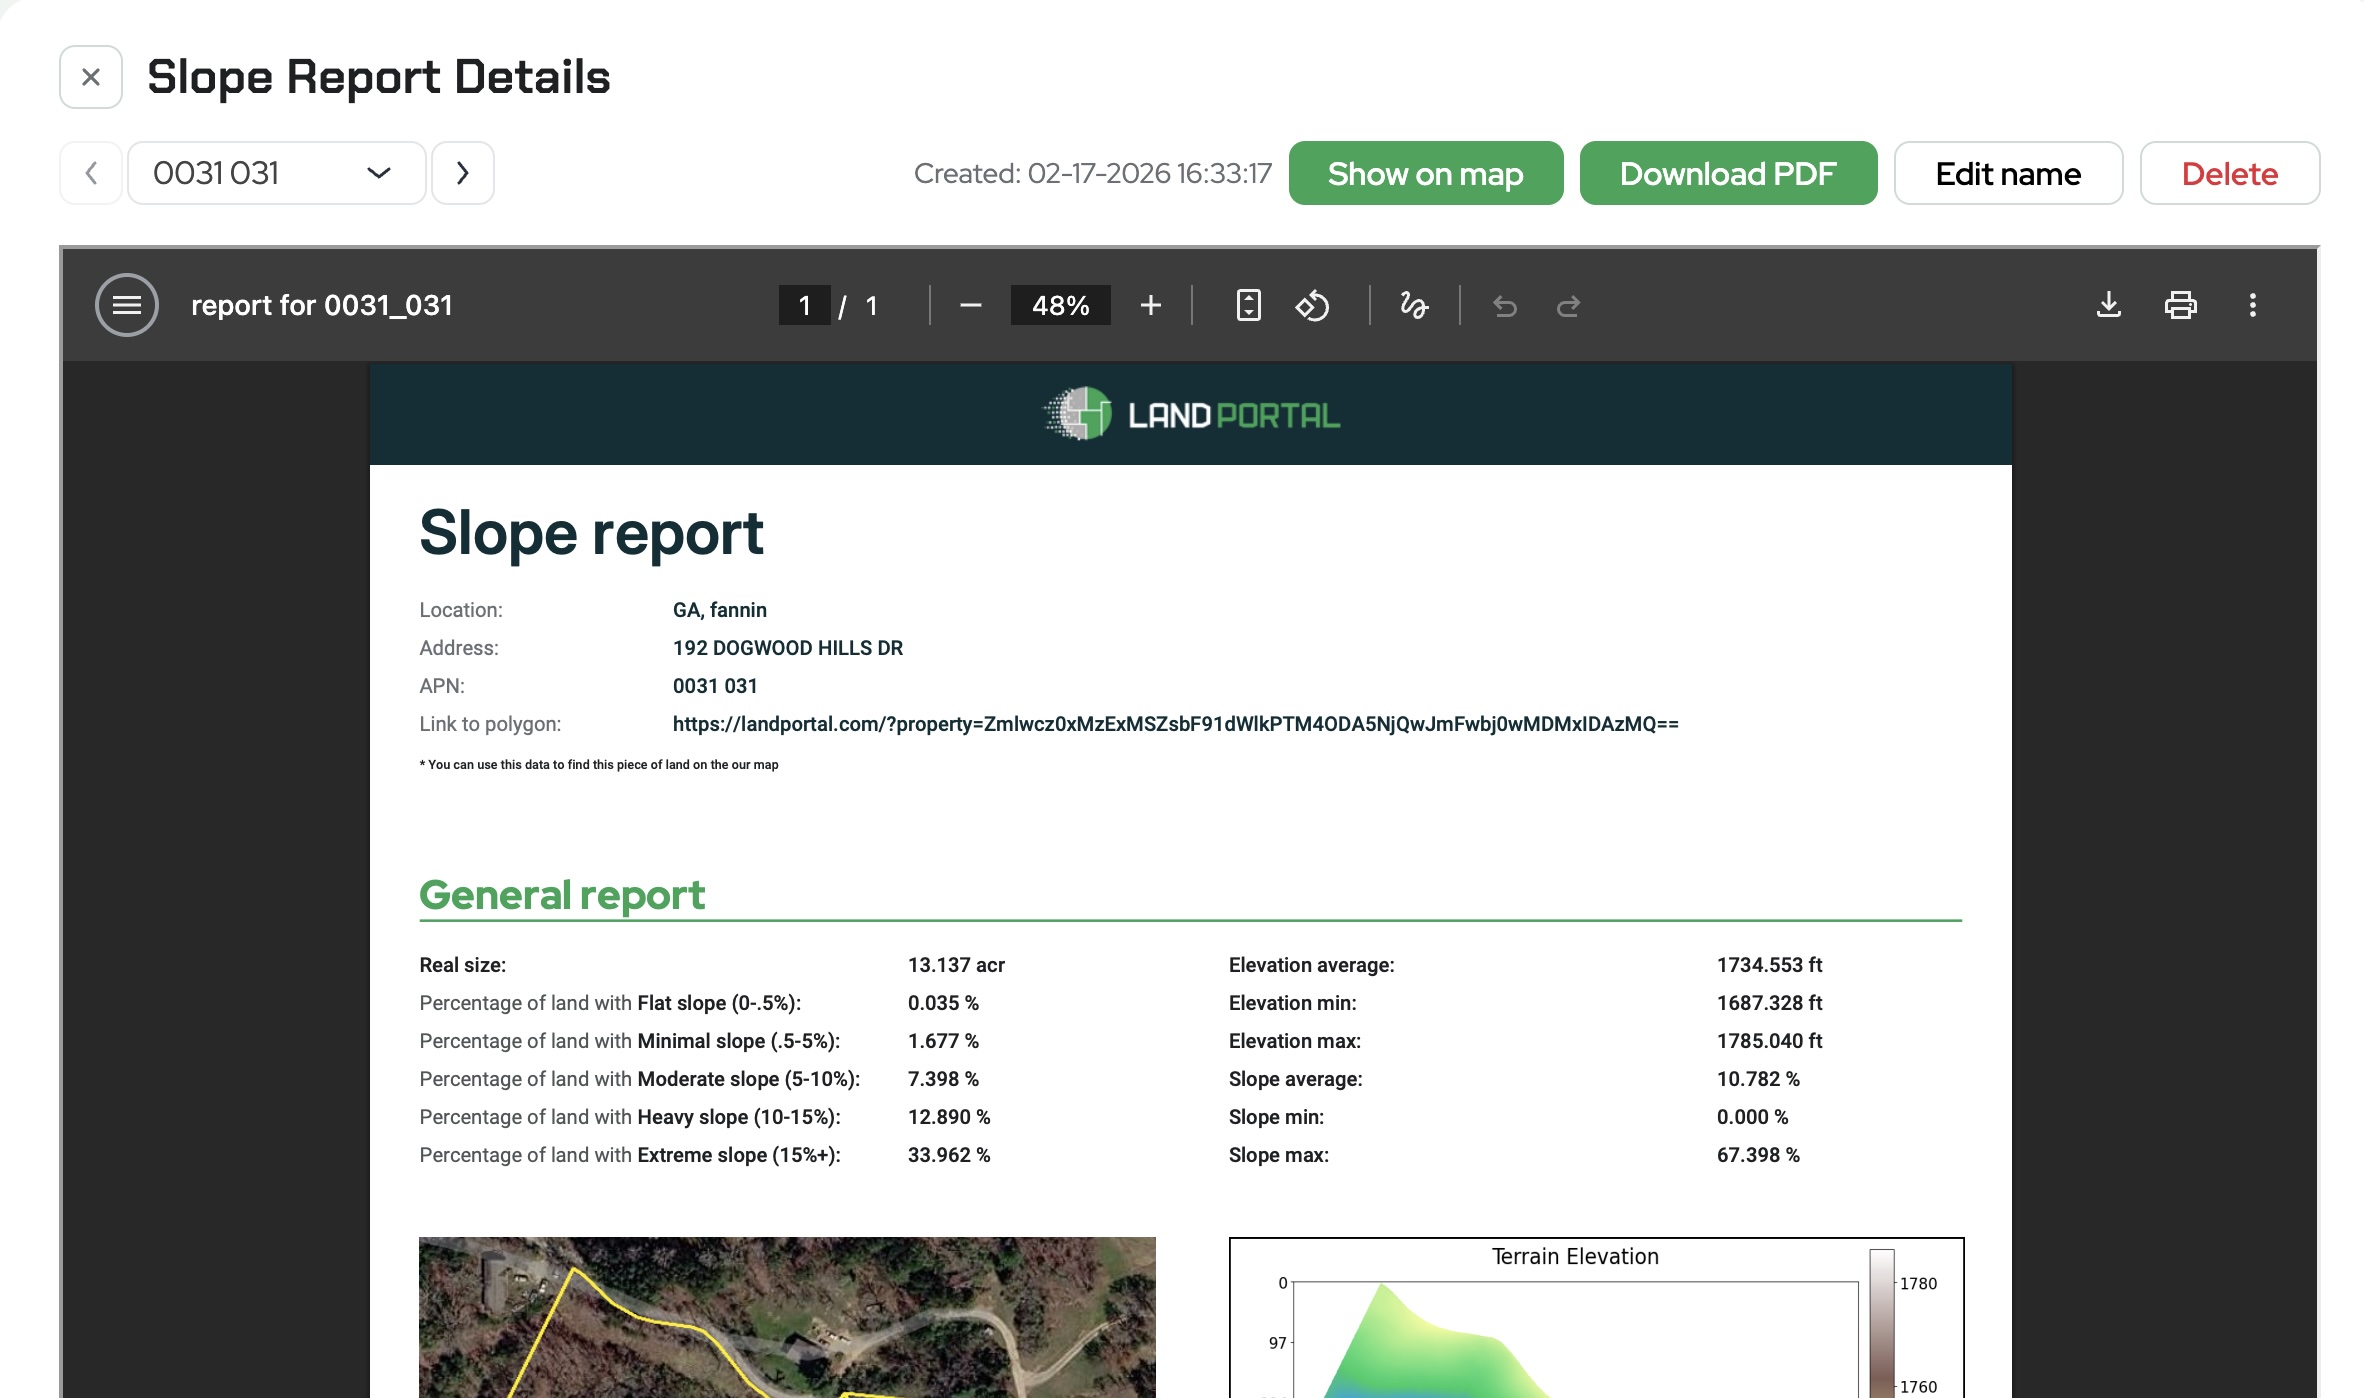
Task: Open the three-dot more actions menu
Action: 2252,305
